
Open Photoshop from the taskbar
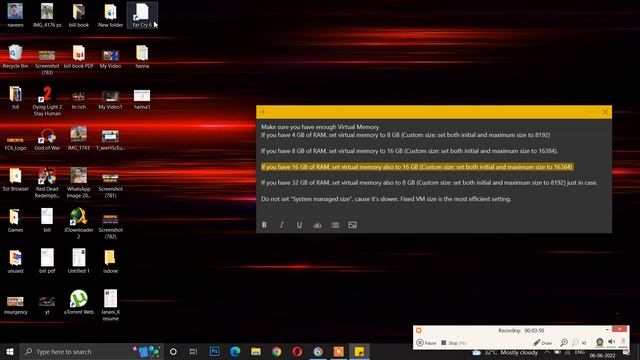214,351
